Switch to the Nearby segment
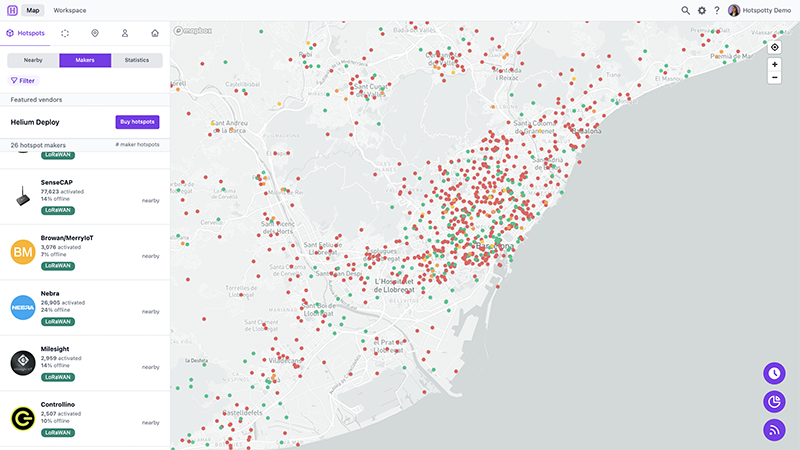The width and height of the screenshot is (800, 450). 33,60
